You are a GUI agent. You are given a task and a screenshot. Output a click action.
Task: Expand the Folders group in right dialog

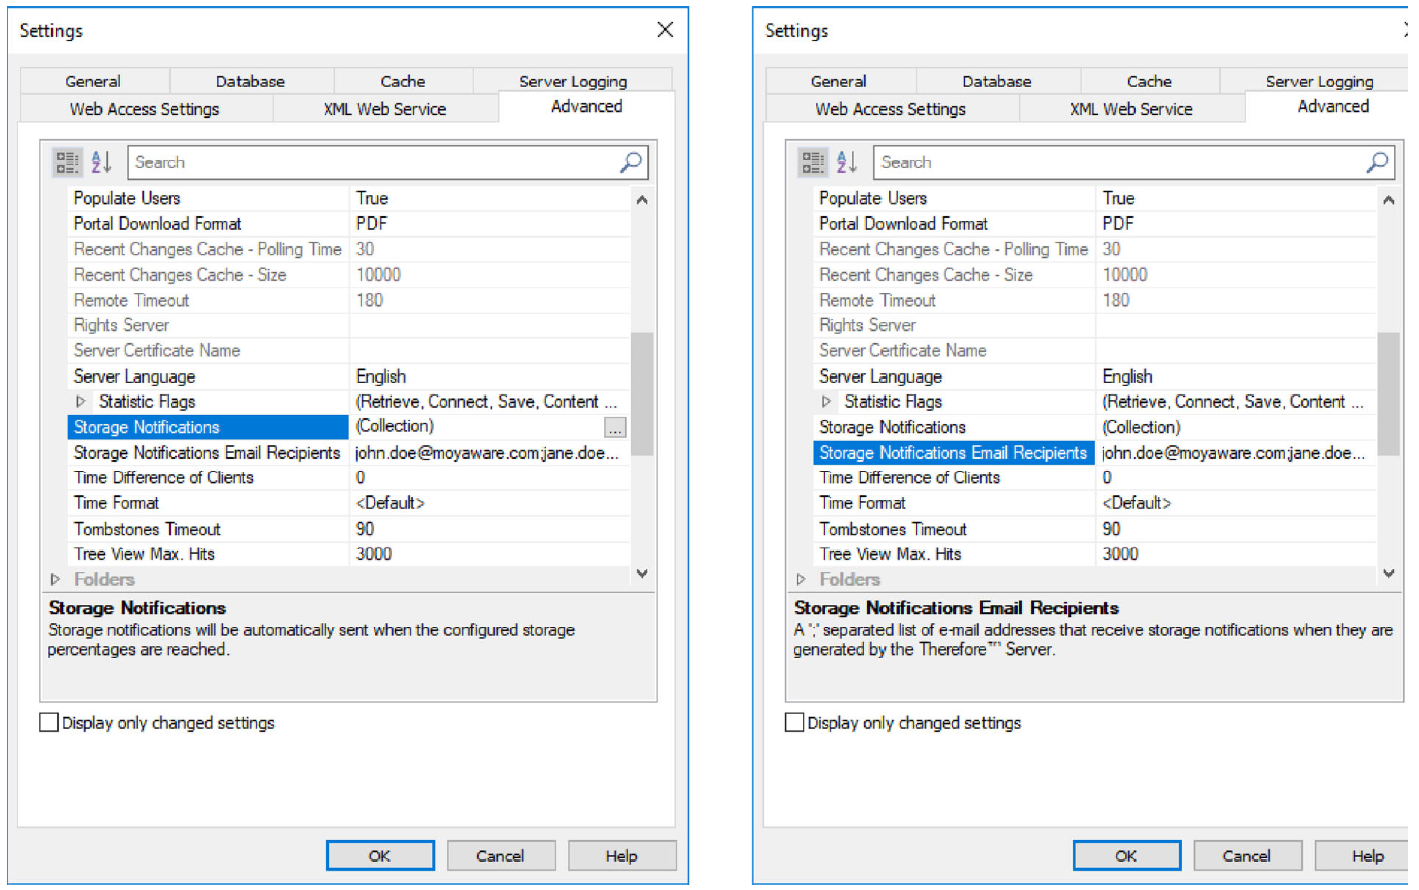coord(801,579)
